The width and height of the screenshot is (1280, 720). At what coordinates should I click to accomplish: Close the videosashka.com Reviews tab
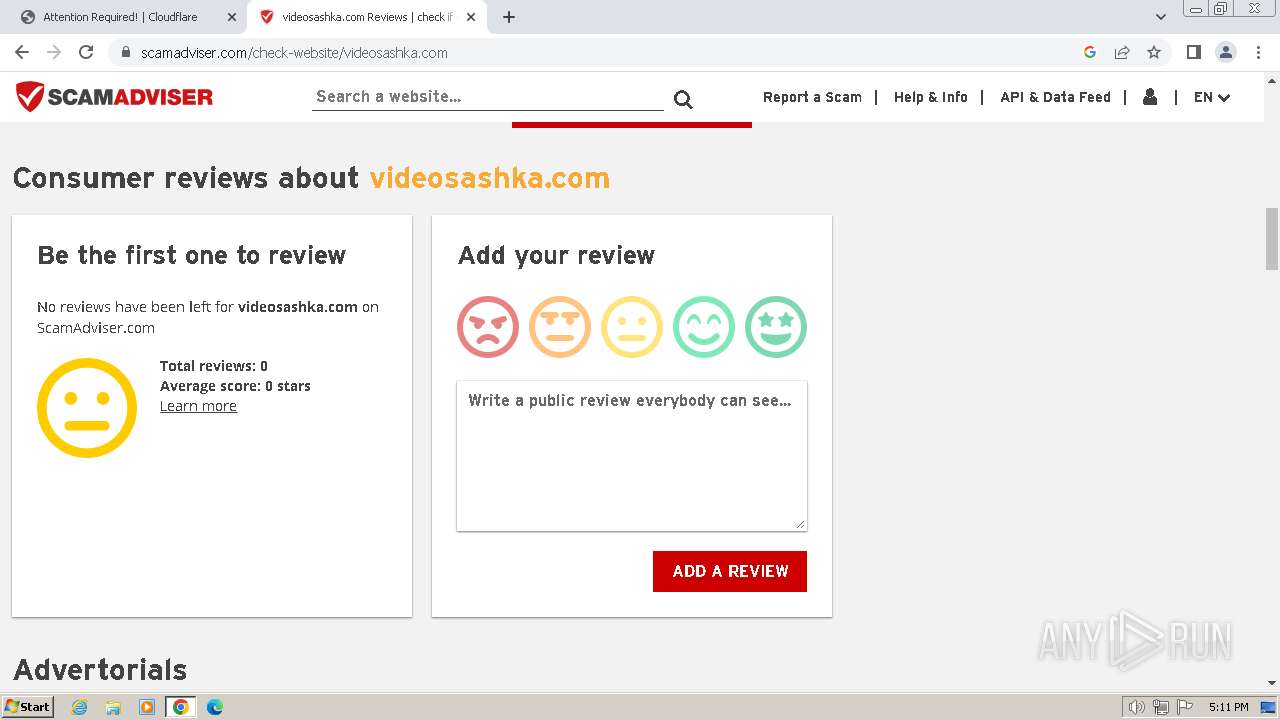(x=471, y=17)
